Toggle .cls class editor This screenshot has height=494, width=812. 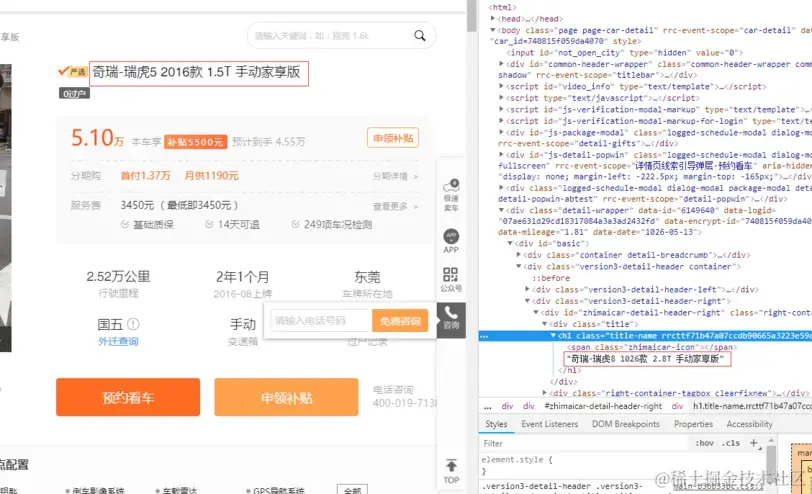(732, 443)
